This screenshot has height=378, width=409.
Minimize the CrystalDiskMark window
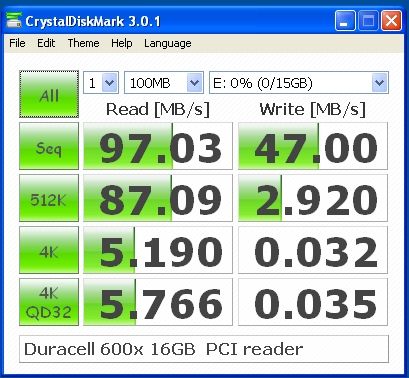pos(345,21)
